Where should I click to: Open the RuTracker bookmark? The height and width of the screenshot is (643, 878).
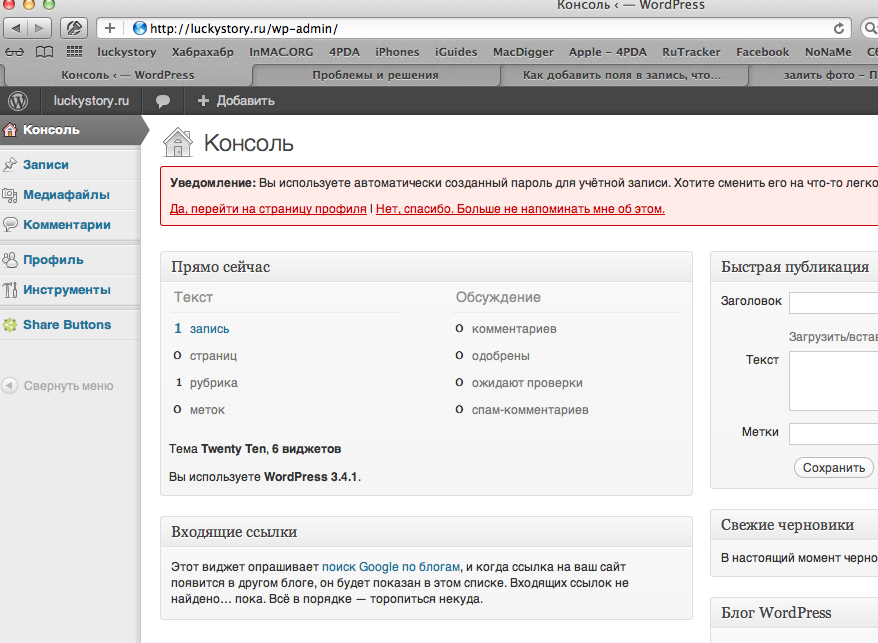tap(691, 52)
